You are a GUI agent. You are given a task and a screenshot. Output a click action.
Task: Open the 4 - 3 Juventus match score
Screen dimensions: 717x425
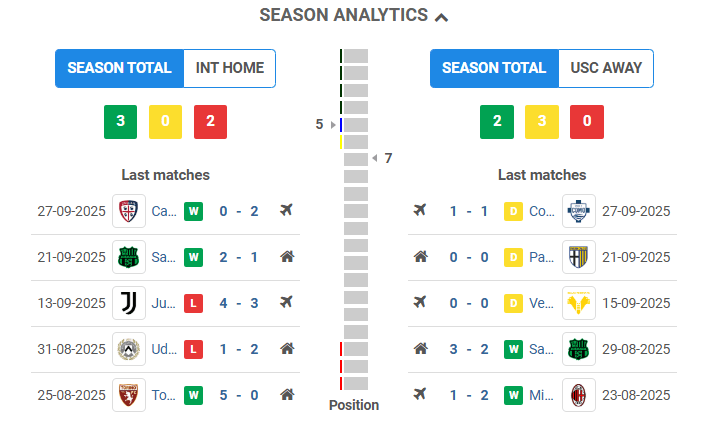(238, 303)
